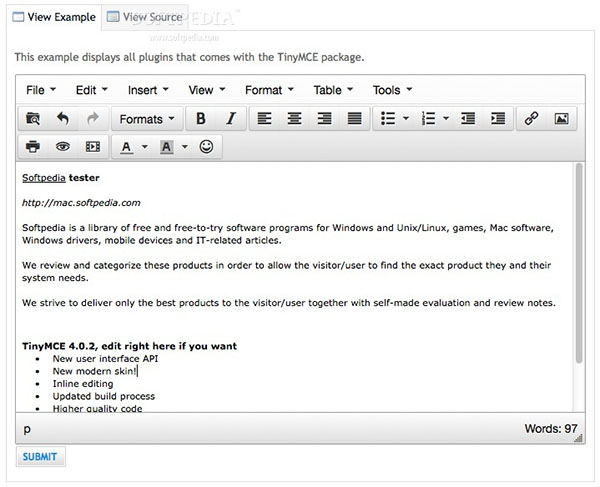
Task: Click the bold word 'tester'
Action: pyautogui.click(x=84, y=178)
